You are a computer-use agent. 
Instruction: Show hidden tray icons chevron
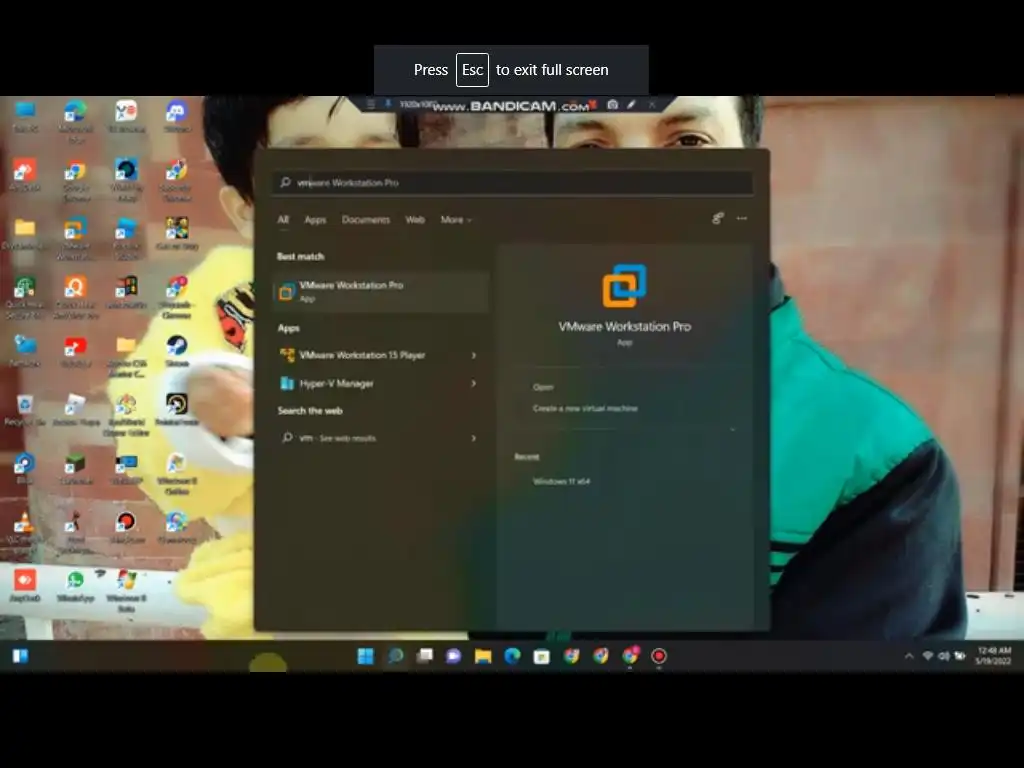[x=908, y=656]
